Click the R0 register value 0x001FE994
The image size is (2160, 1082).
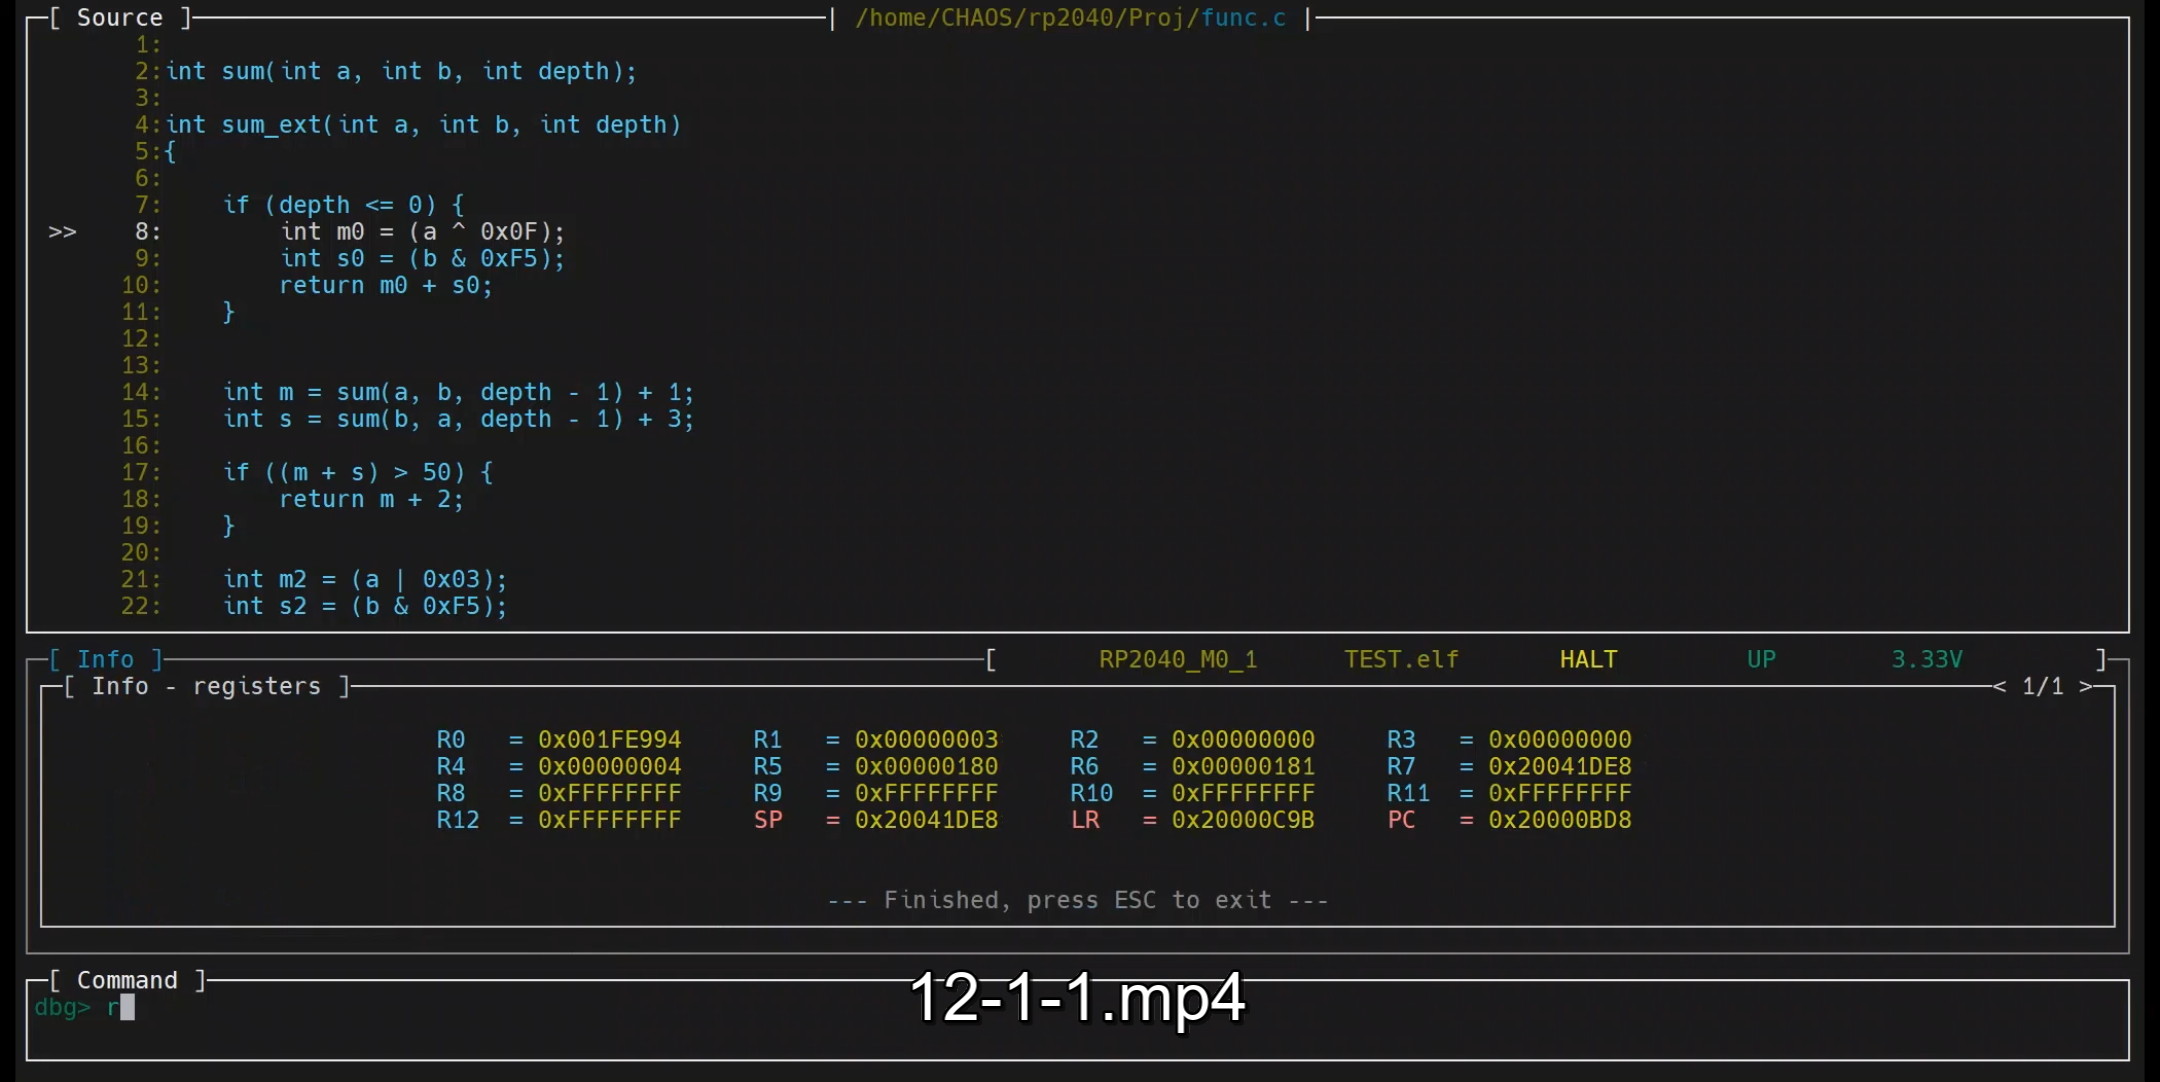tap(609, 740)
